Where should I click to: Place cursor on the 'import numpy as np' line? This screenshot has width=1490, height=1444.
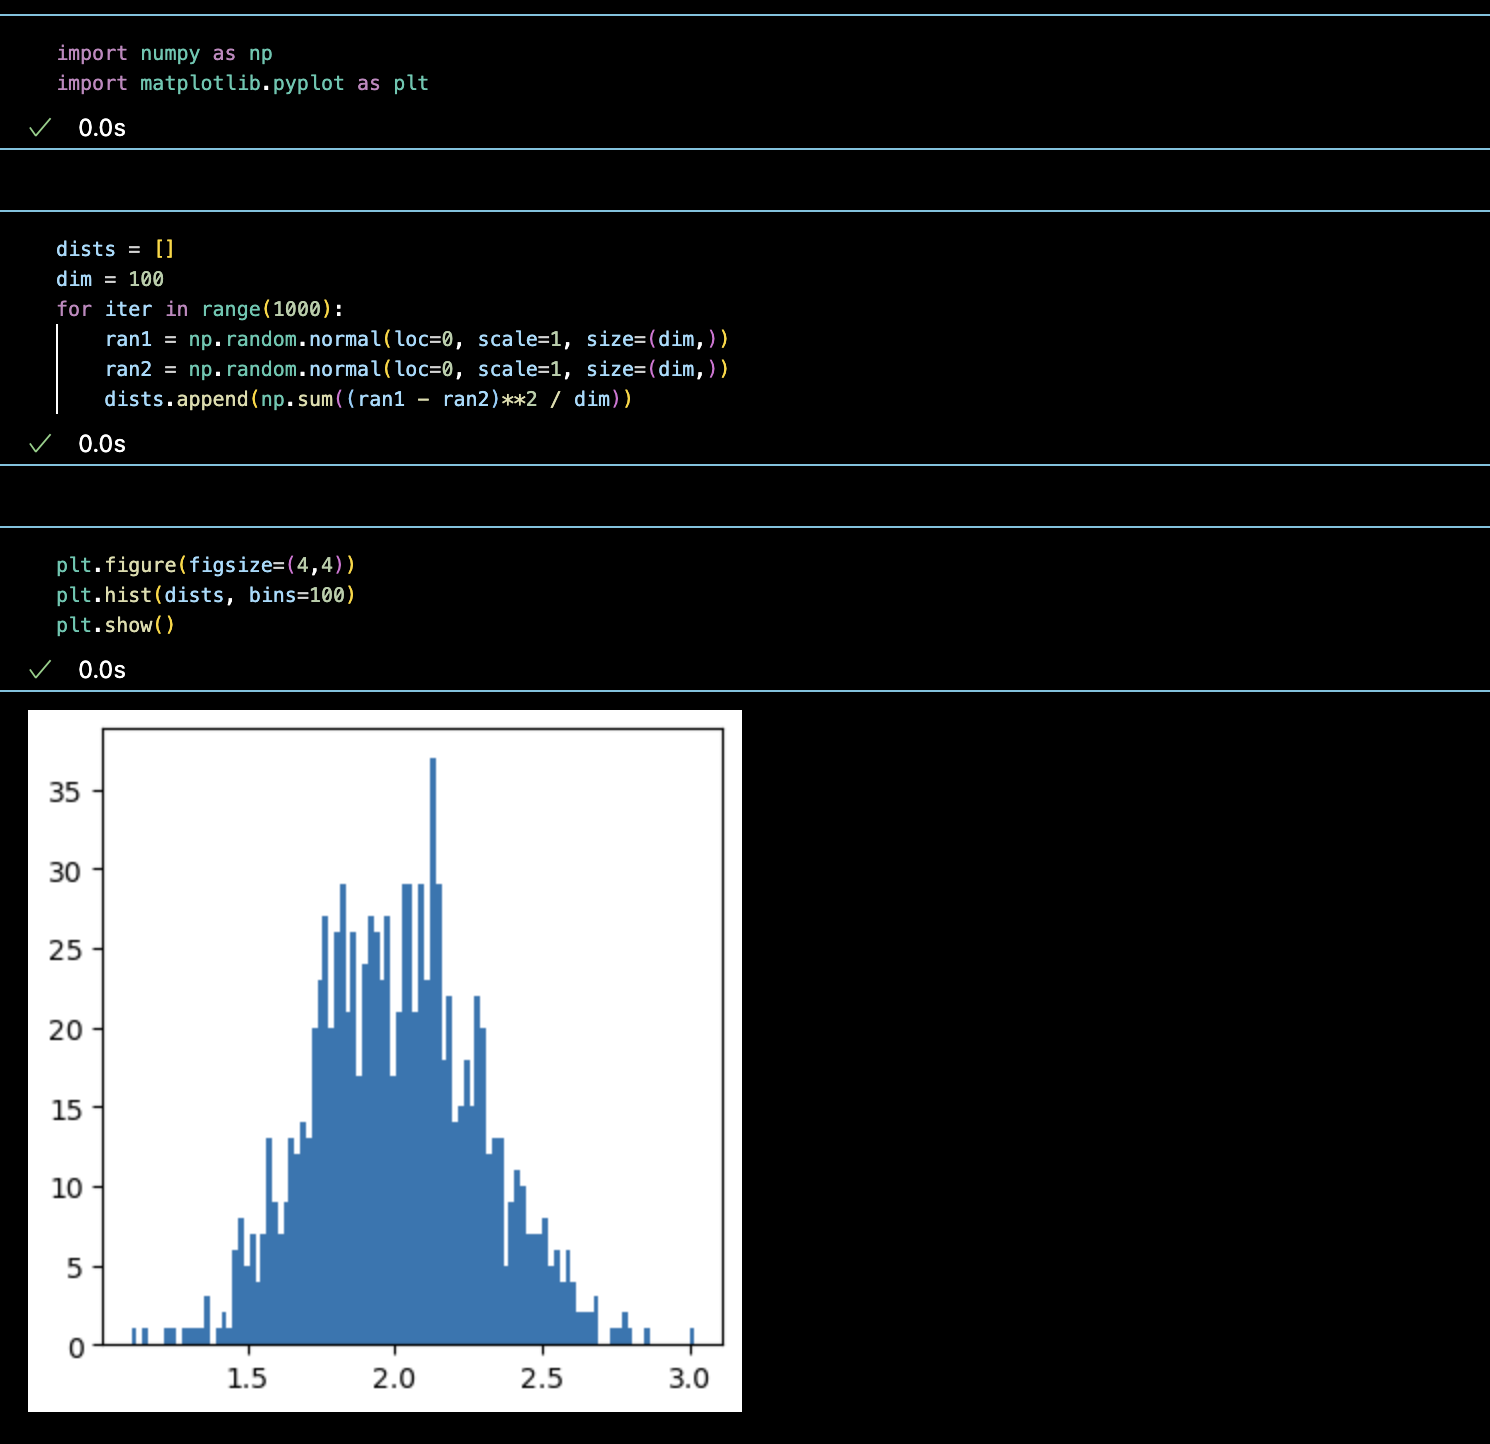tap(164, 54)
